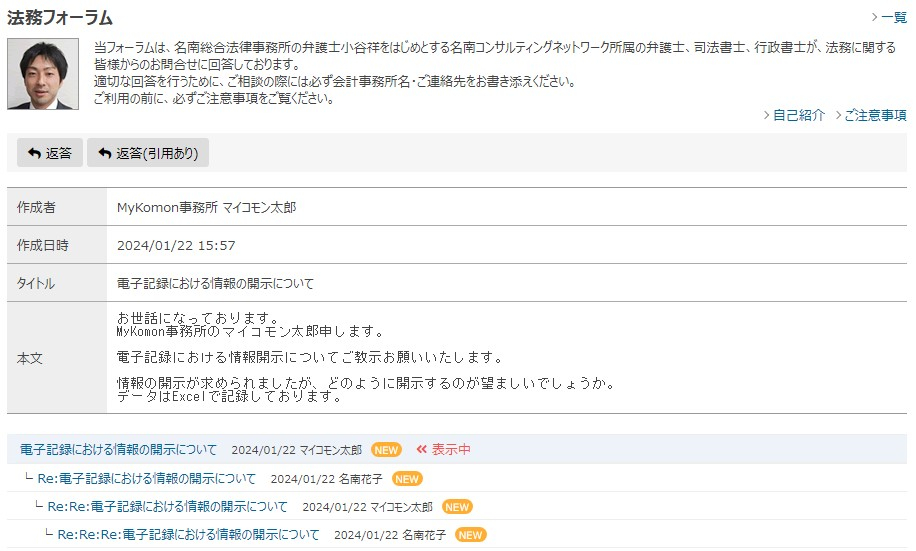The height and width of the screenshot is (551, 916).
Task: Click NEW badge on the Re:Re:Re: reply row
Action: pos(470,535)
